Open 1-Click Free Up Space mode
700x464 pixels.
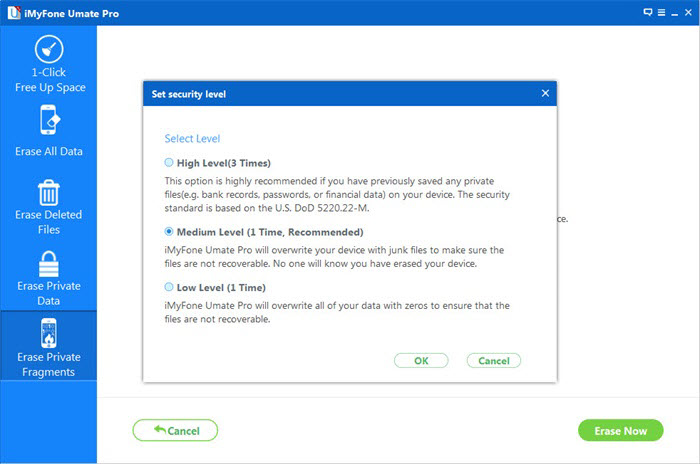coord(48,50)
